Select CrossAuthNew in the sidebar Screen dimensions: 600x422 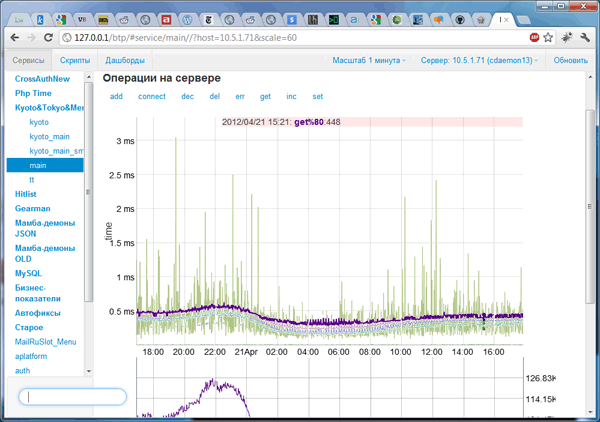pyautogui.click(x=42, y=79)
